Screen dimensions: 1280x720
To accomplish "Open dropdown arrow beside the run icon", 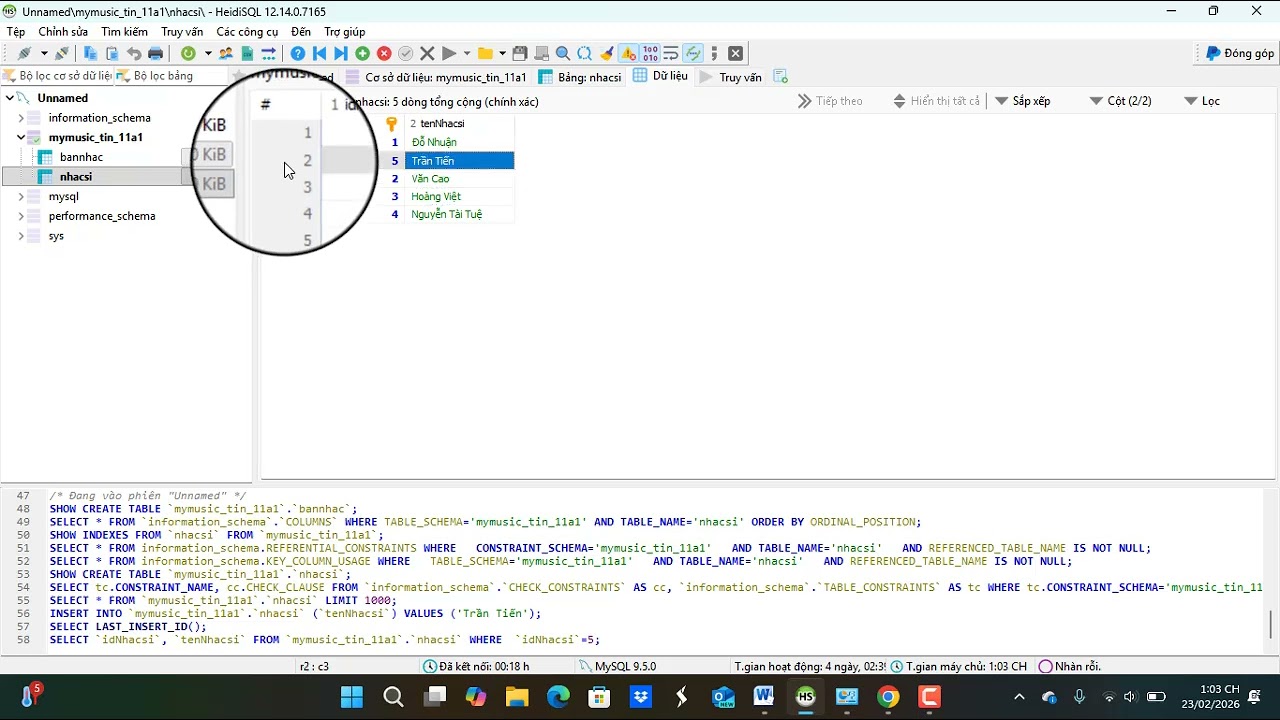I will point(467,53).
